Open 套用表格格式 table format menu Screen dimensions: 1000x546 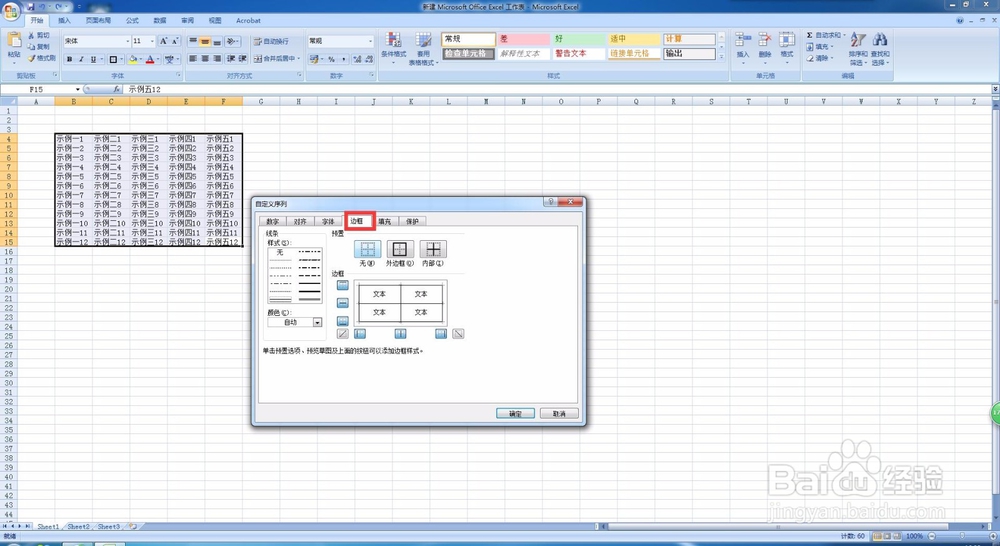423,49
